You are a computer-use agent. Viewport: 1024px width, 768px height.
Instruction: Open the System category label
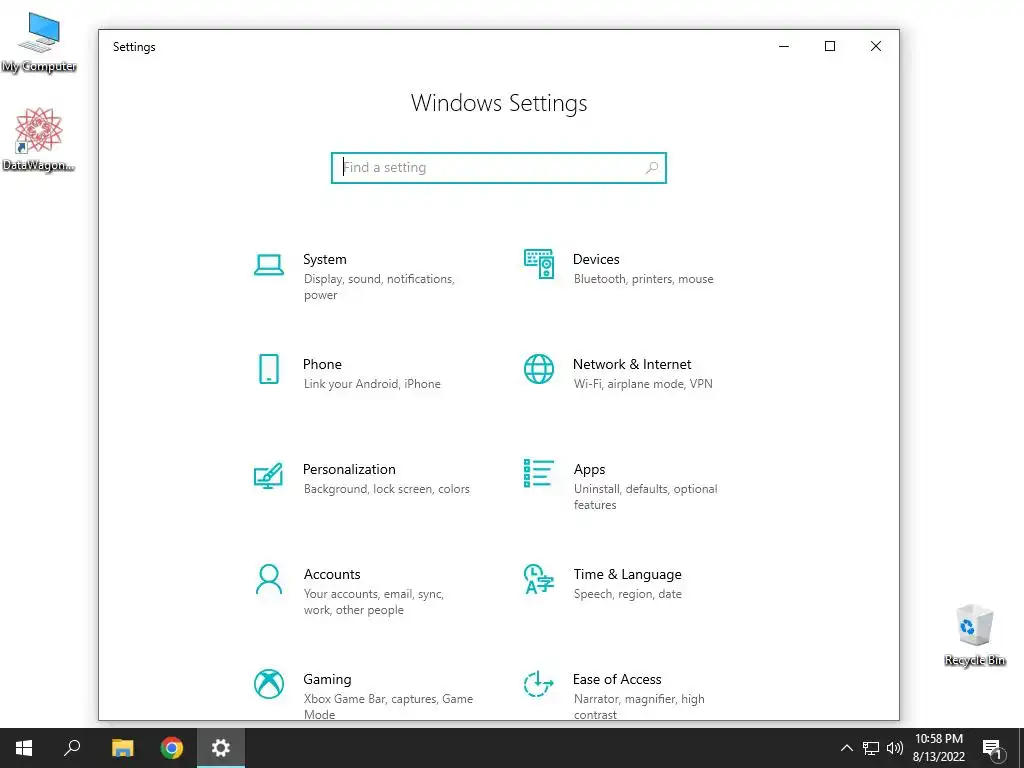pyautogui.click(x=325, y=259)
